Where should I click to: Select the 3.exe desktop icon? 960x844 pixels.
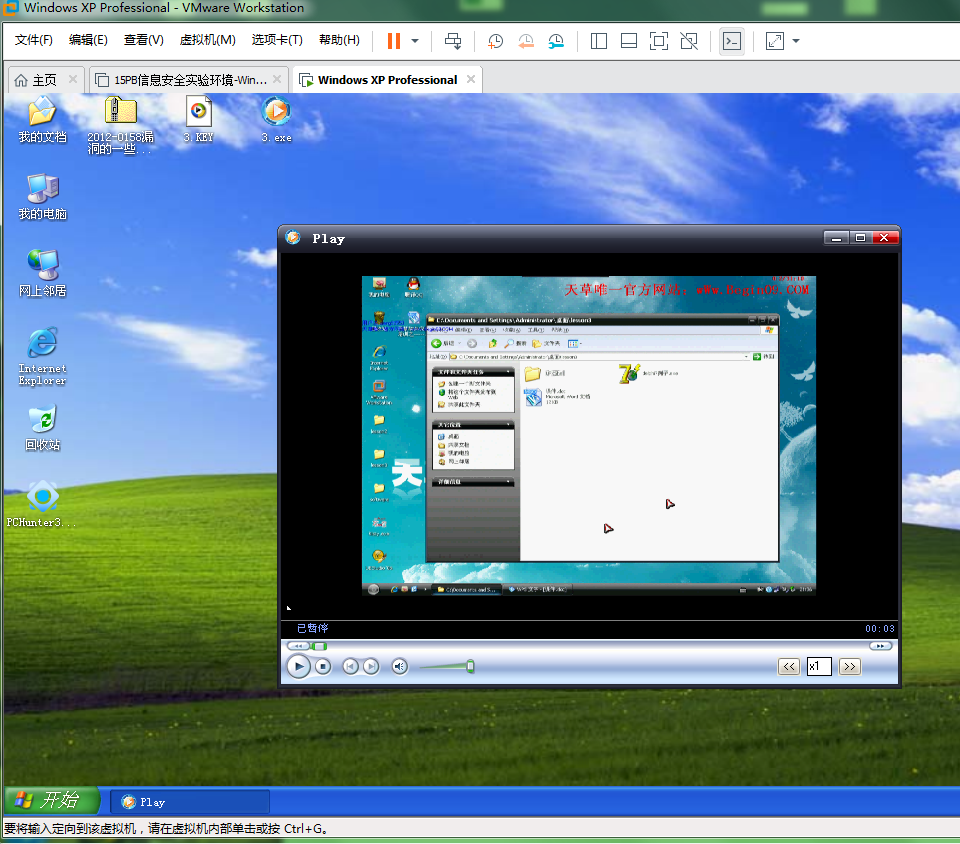tap(276, 120)
